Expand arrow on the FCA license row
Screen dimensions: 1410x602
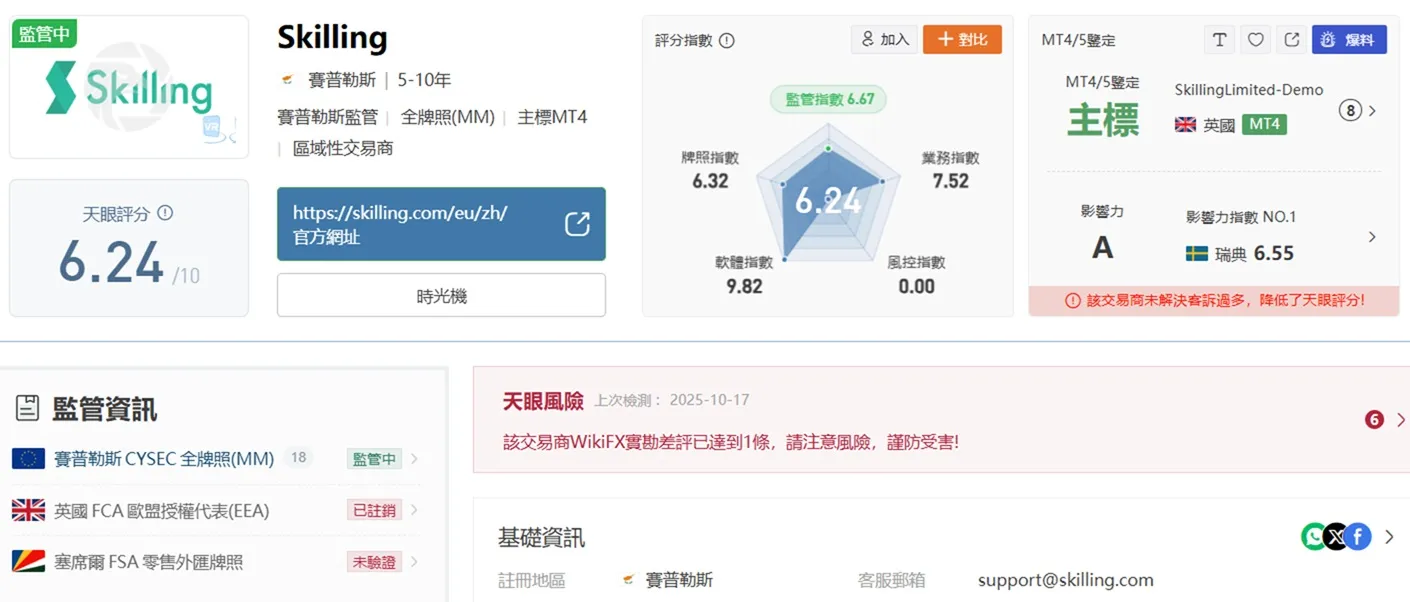coord(414,511)
